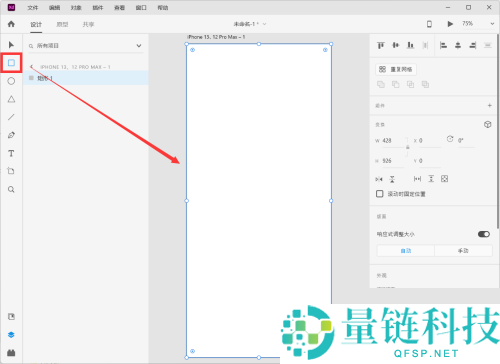Select the Polygon triangle tool

[x=11, y=99]
